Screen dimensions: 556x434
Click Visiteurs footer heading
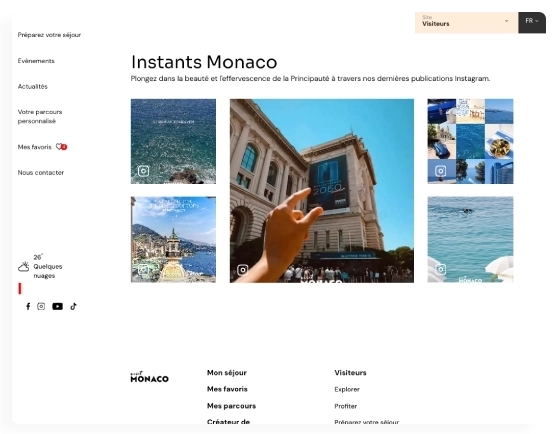click(350, 373)
